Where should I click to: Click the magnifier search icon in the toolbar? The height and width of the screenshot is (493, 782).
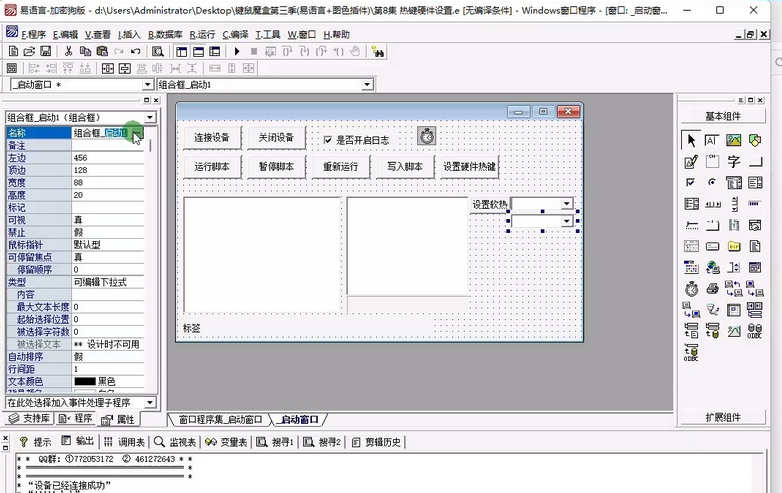158,51
